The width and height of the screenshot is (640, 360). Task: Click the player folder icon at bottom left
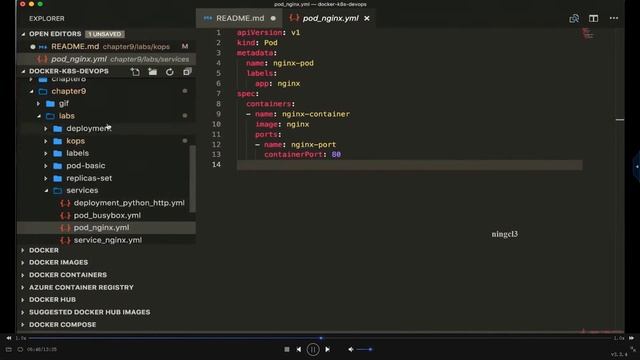[x=9, y=349]
